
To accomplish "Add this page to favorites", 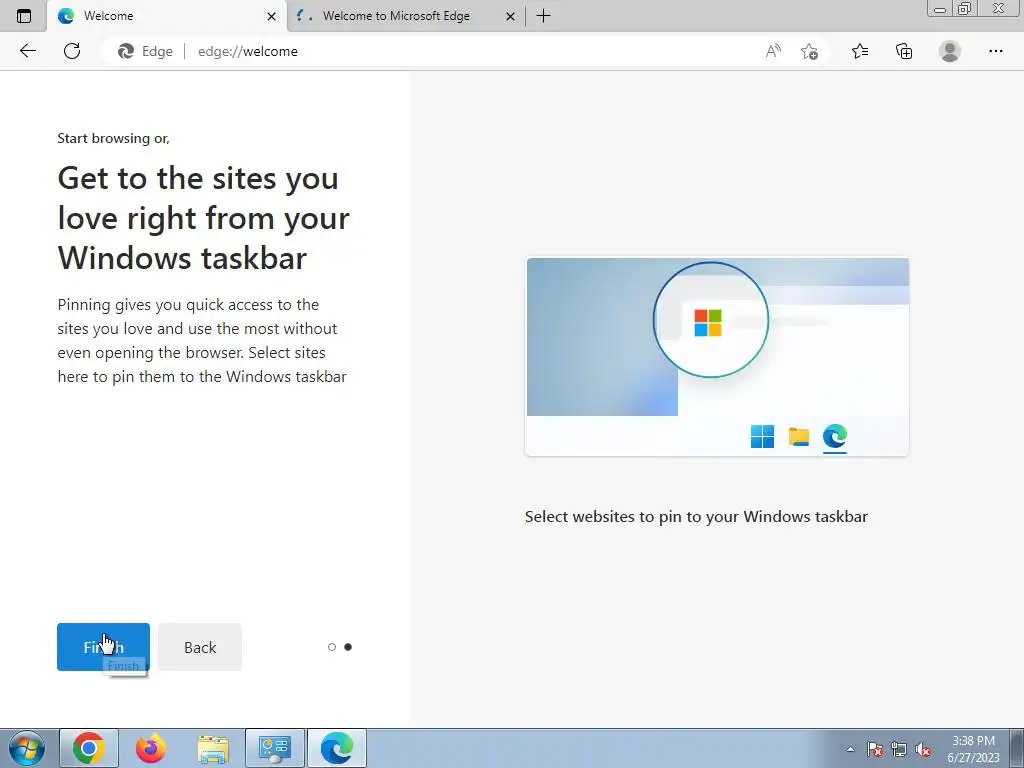I will coord(809,51).
